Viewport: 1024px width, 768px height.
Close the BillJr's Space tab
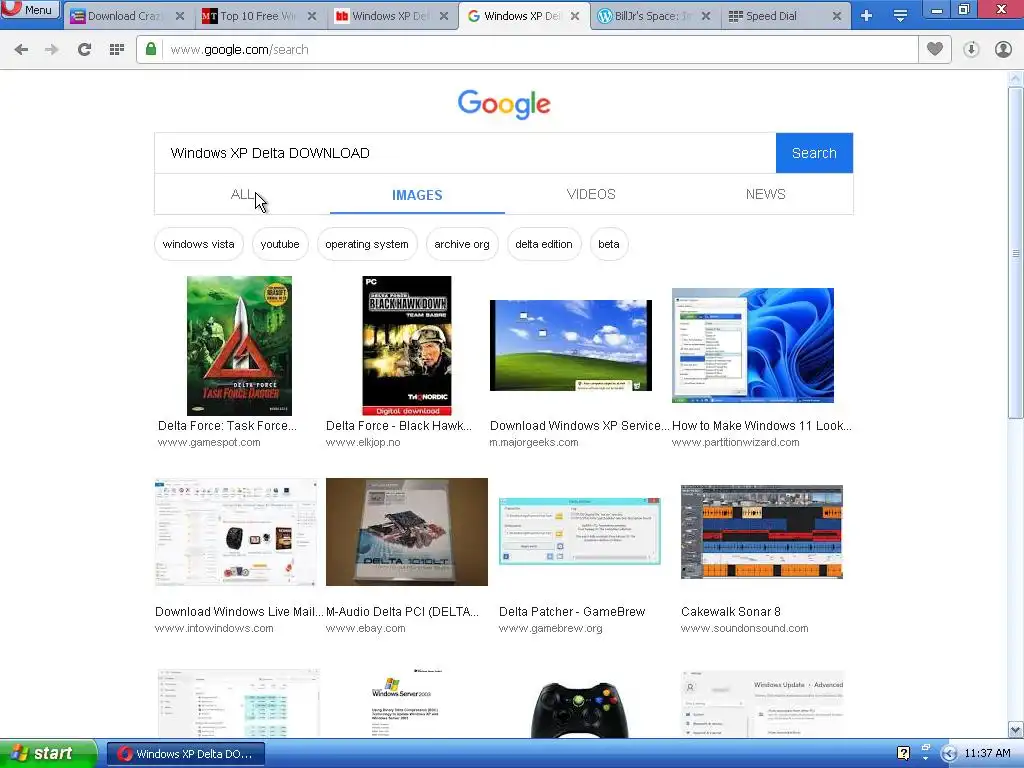pos(706,16)
